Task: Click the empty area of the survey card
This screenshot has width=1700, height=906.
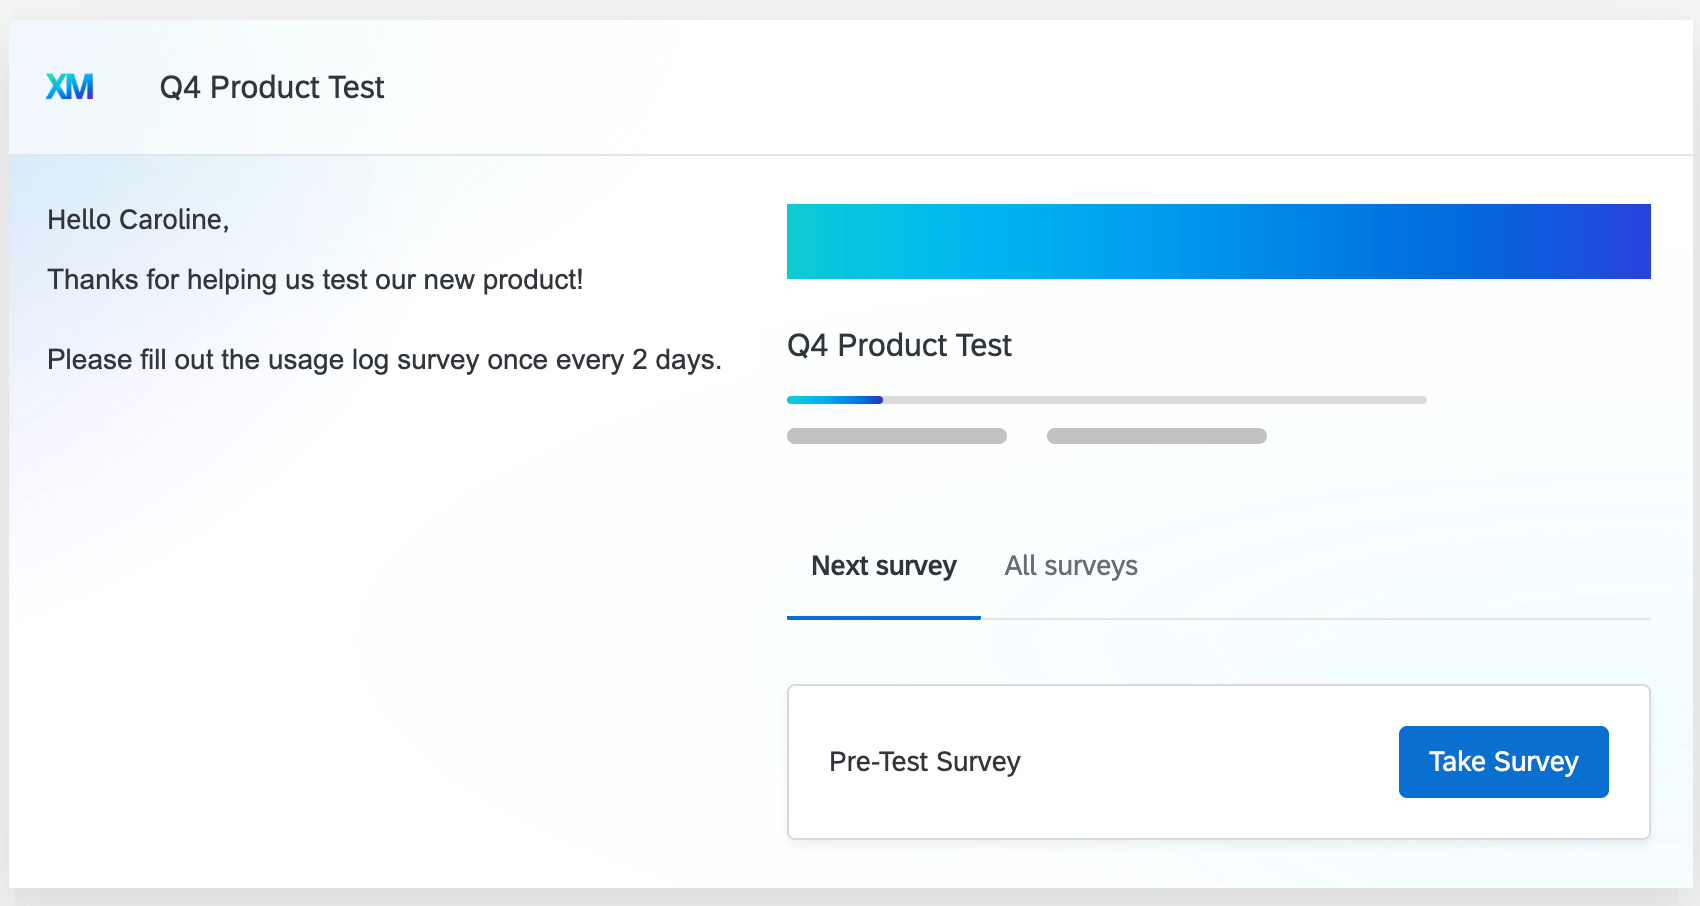Action: 1200,700
